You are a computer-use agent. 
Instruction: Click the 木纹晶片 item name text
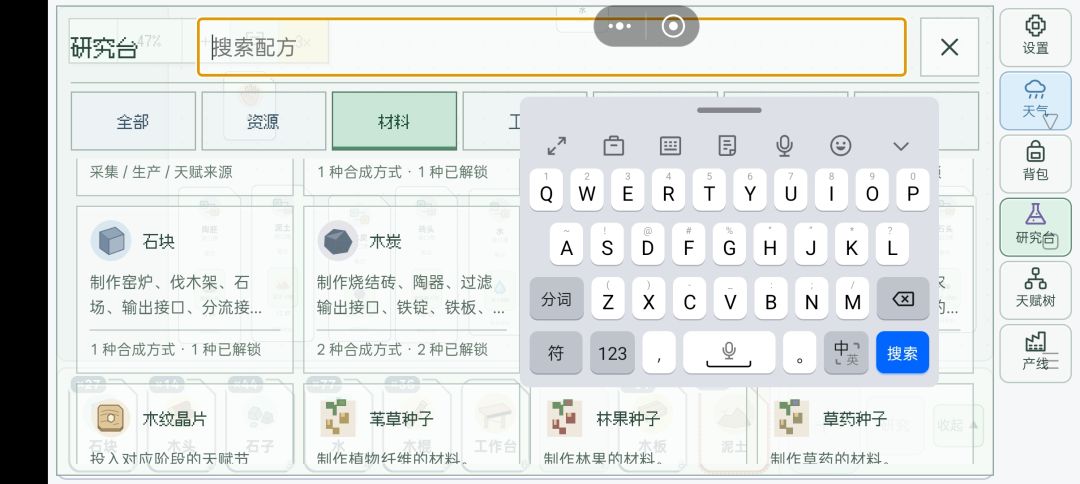[x=174, y=419]
